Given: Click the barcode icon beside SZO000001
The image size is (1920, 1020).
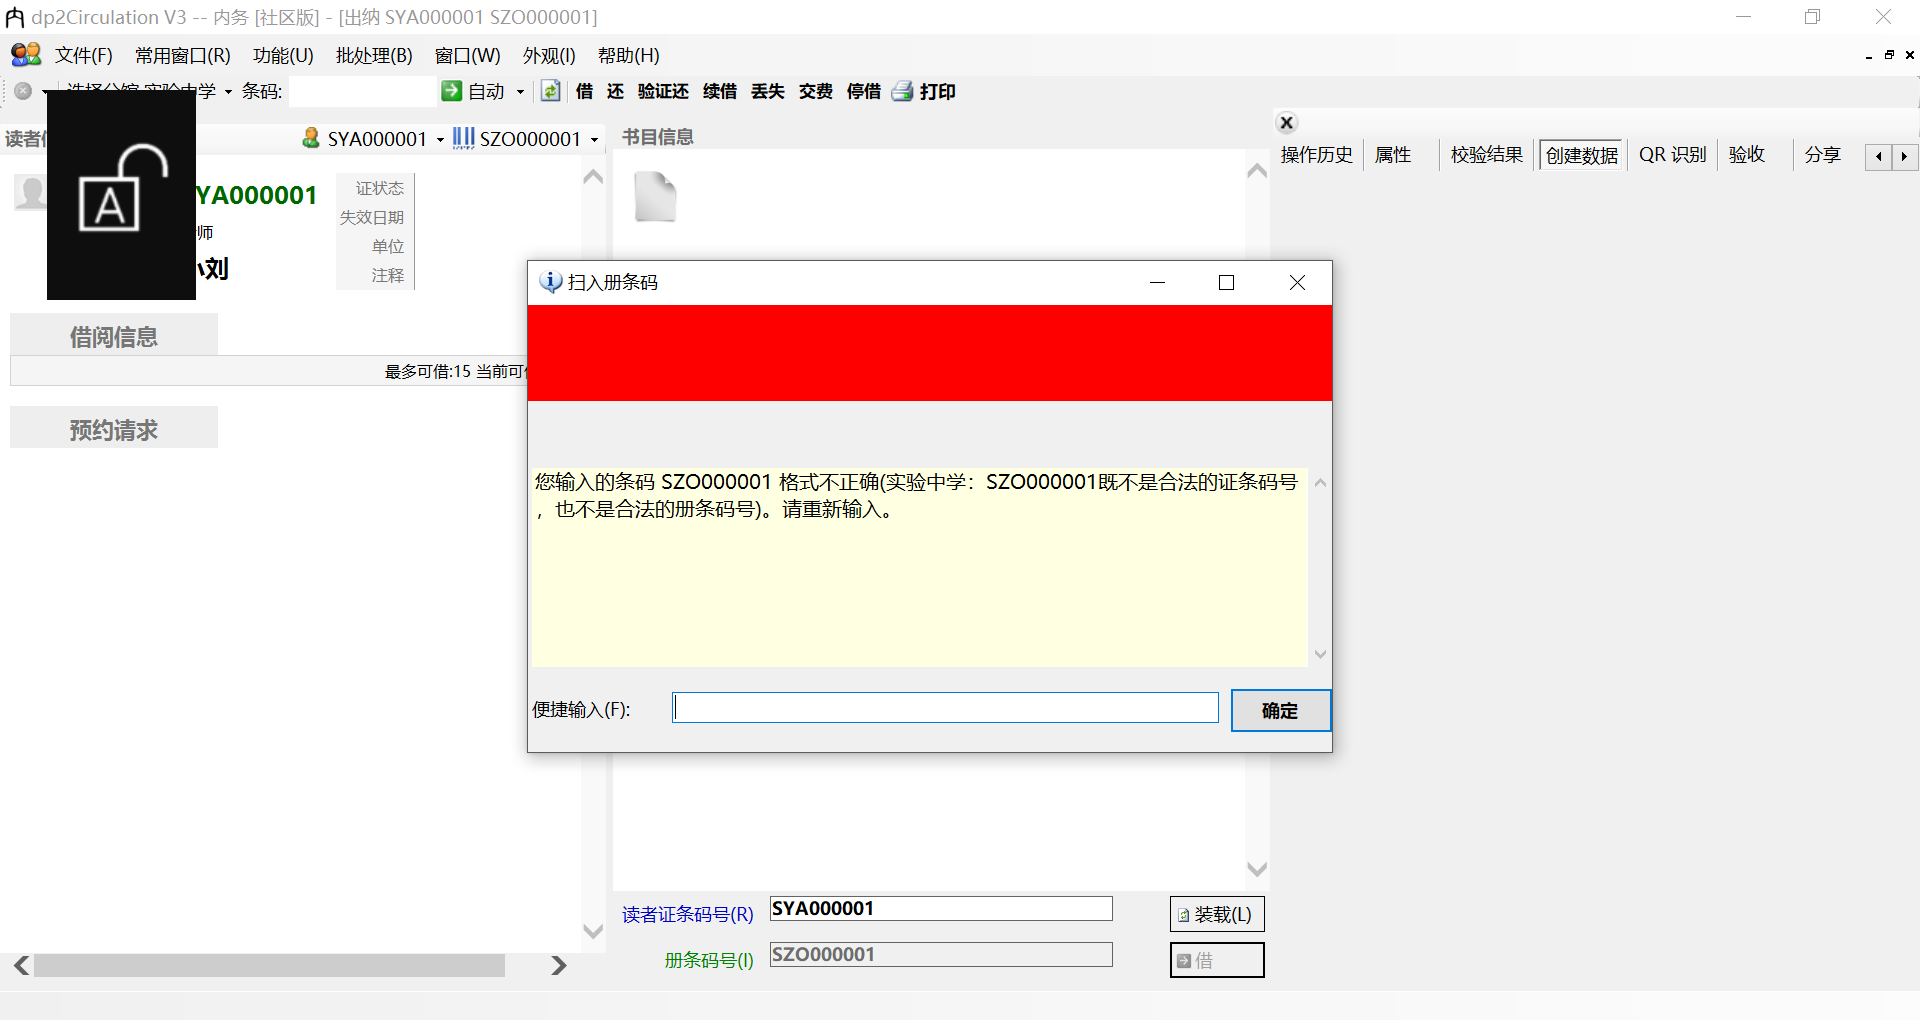Looking at the screenshot, I should tap(462, 138).
